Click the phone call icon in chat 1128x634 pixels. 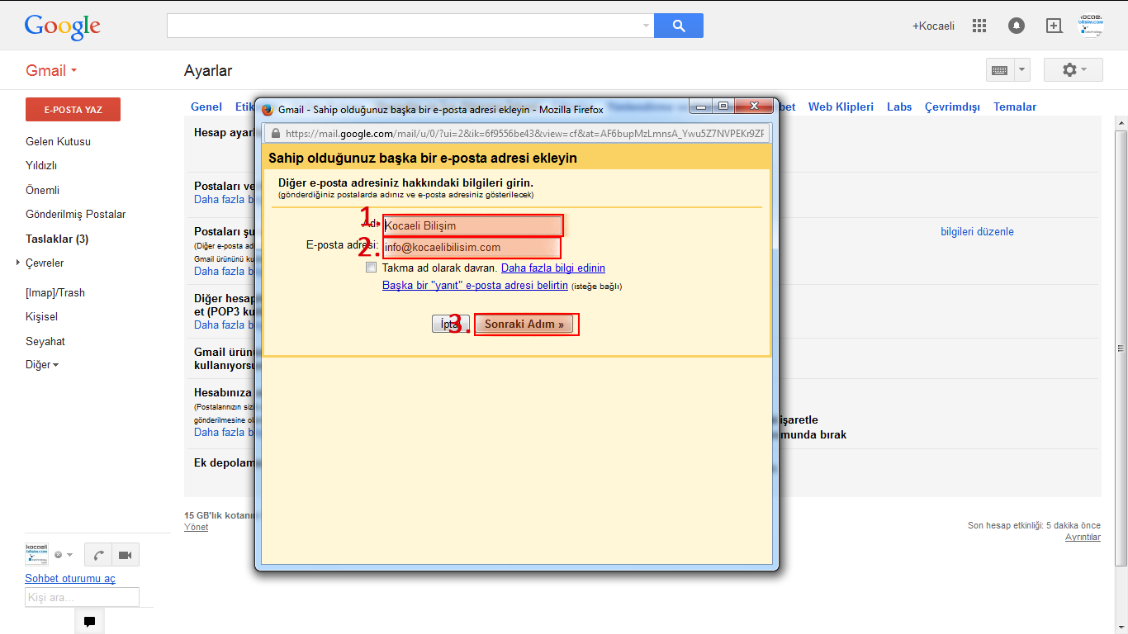(x=99, y=555)
